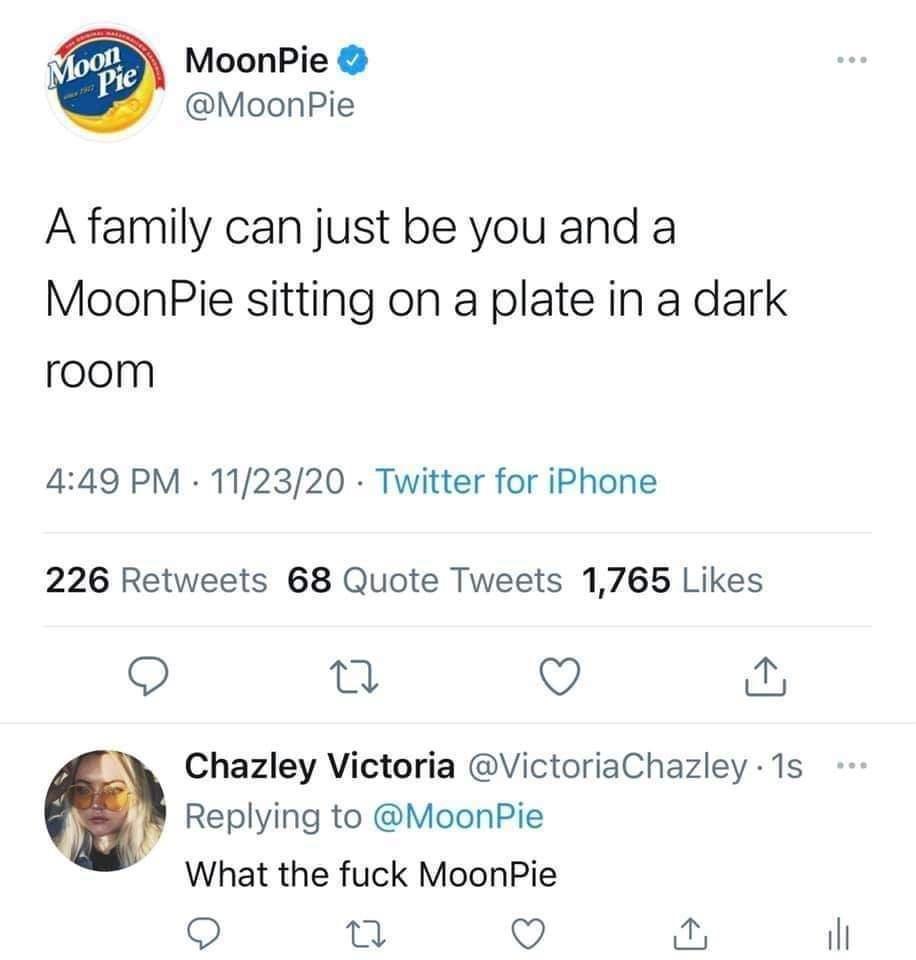
Task: Retweet Chazley Victoria's reply
Action: (367, 935)
